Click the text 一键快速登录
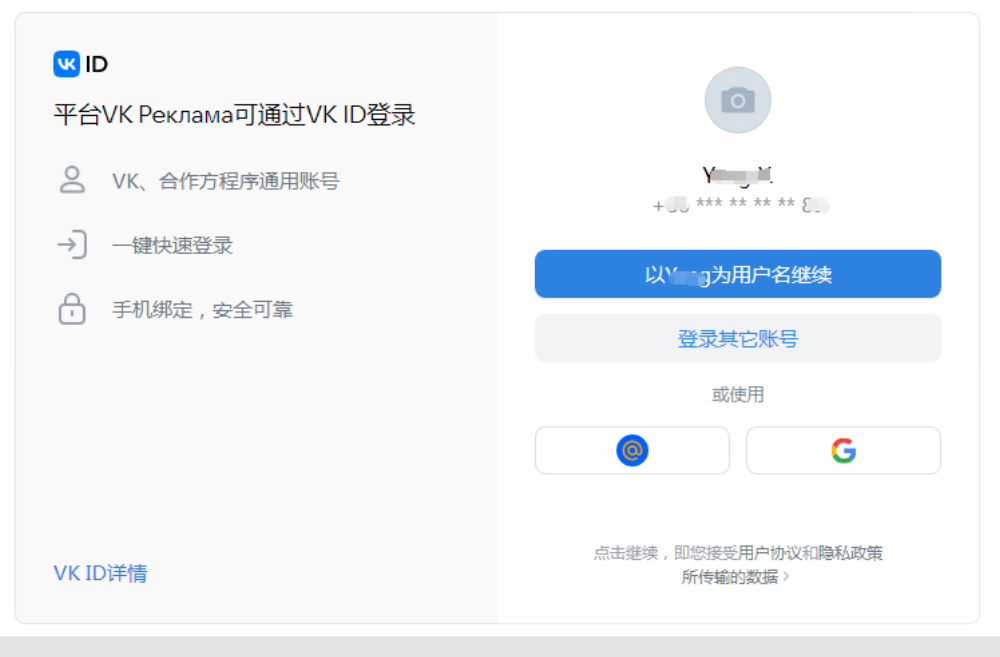 pos(173,246)
